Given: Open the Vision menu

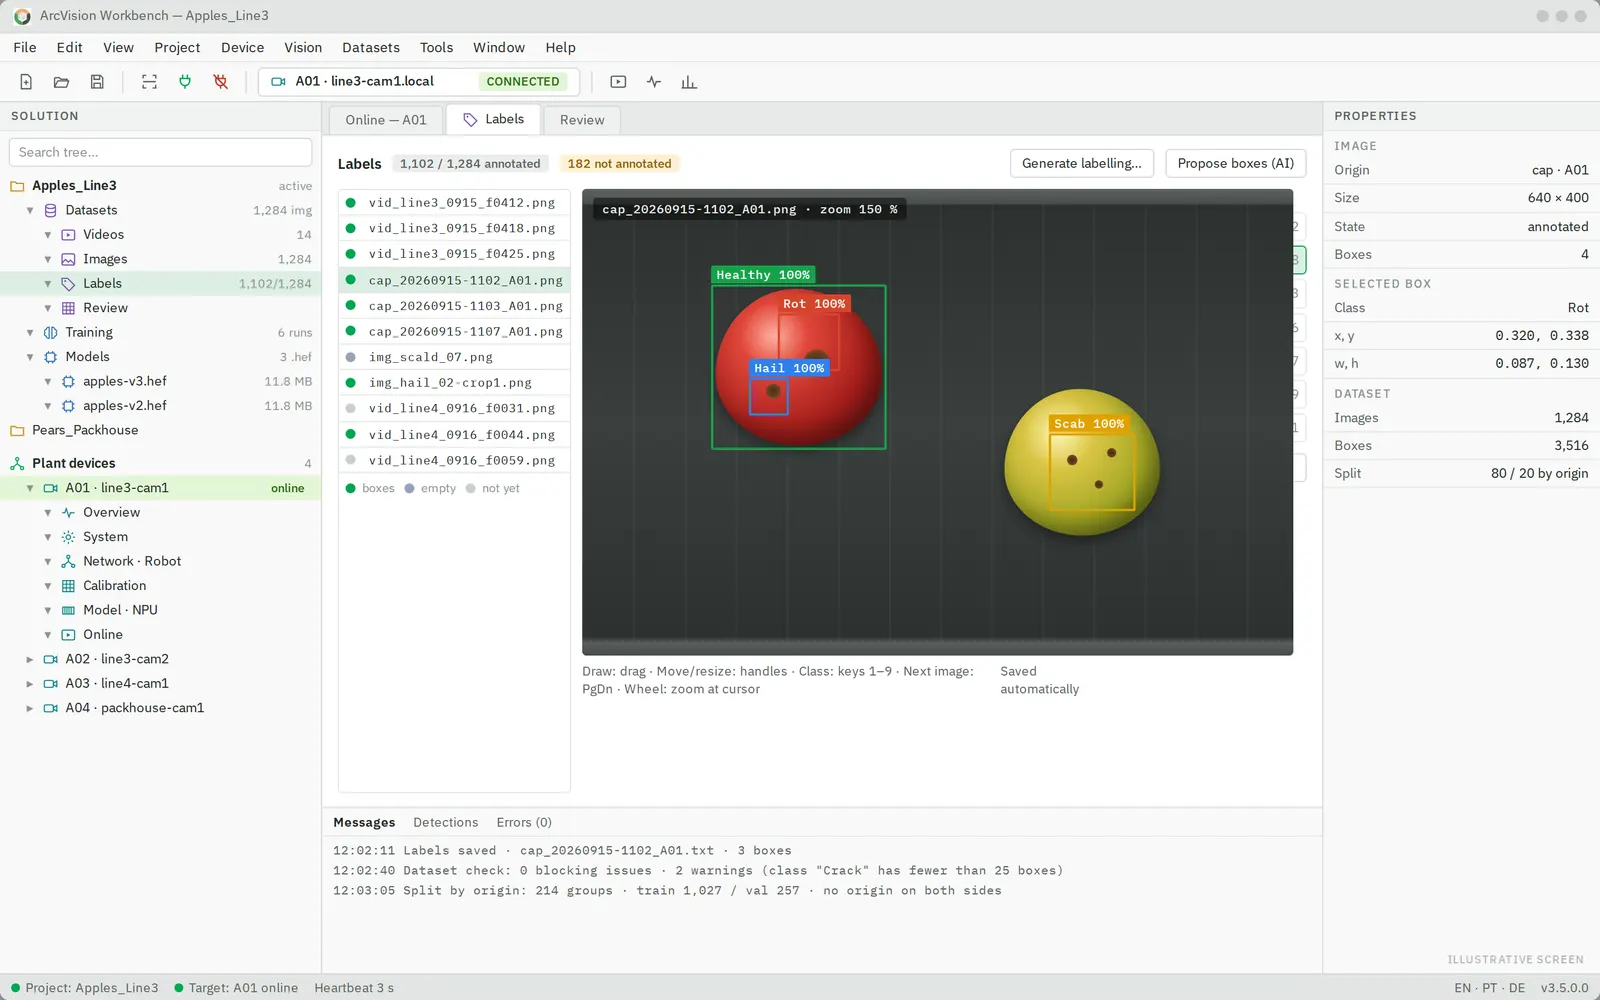Looking at the screenshot, I should pos(303,47).
